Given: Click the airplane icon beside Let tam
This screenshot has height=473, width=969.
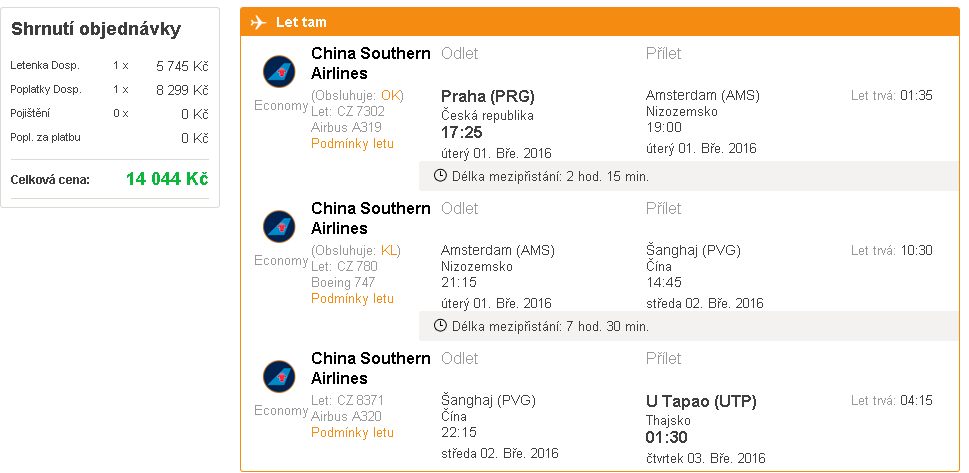Looking at the screenshot, I should [258, 23].
